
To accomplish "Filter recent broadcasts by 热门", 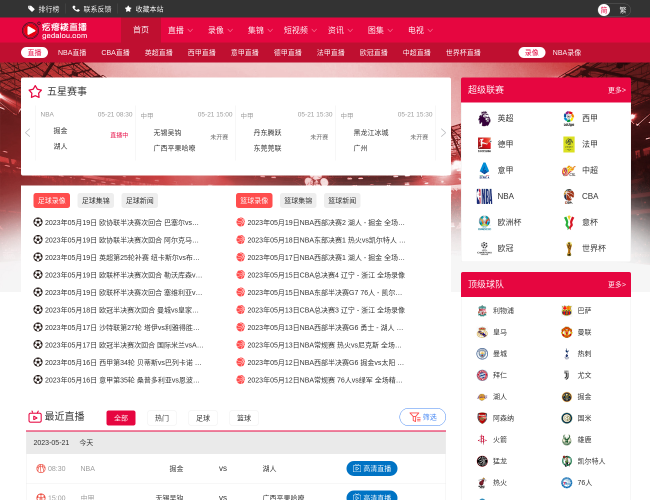I will pos(162,417).
